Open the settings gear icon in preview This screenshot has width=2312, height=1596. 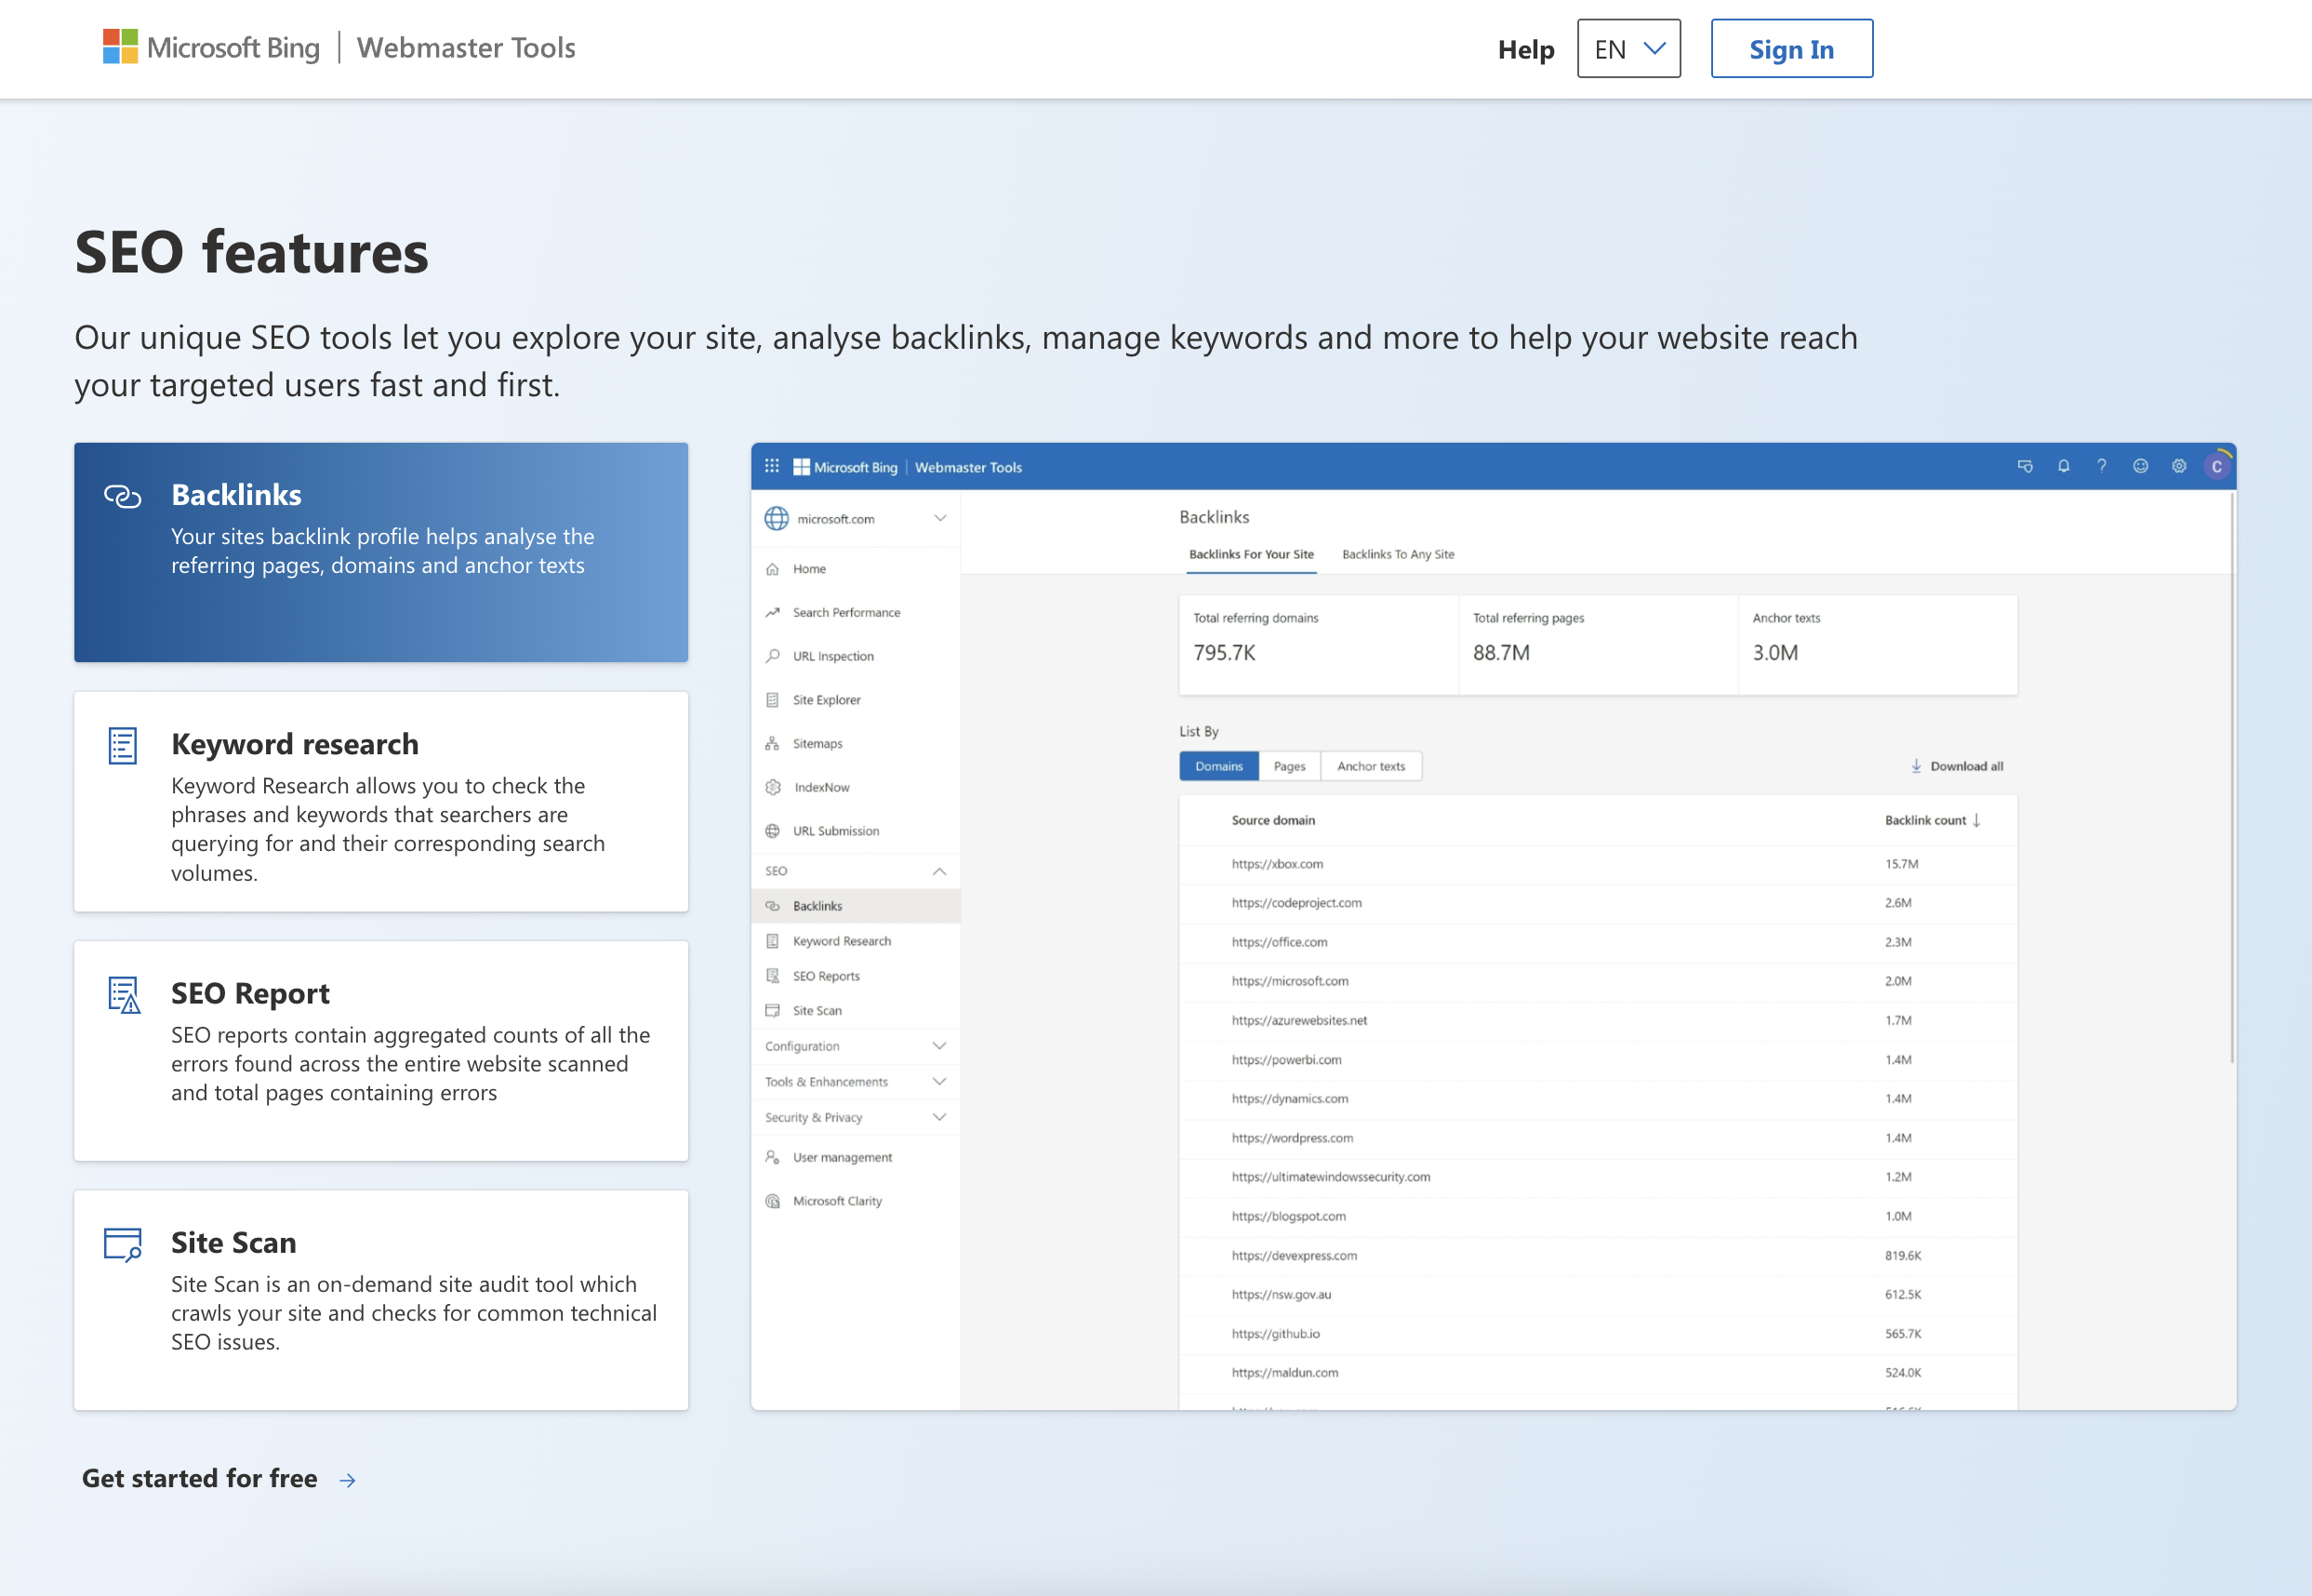(x=2179, y=466)
